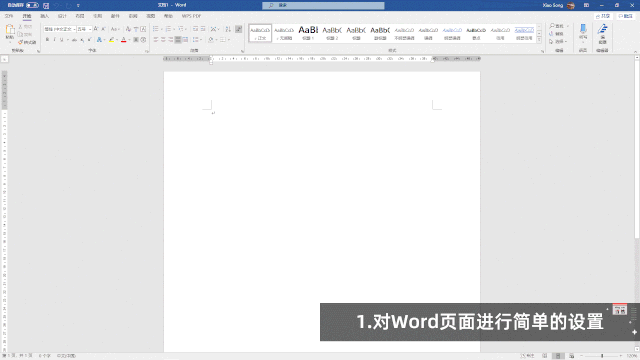640x360 pixels.
Task: Toggle Subscript formatting
Action: tap(82, 40)
